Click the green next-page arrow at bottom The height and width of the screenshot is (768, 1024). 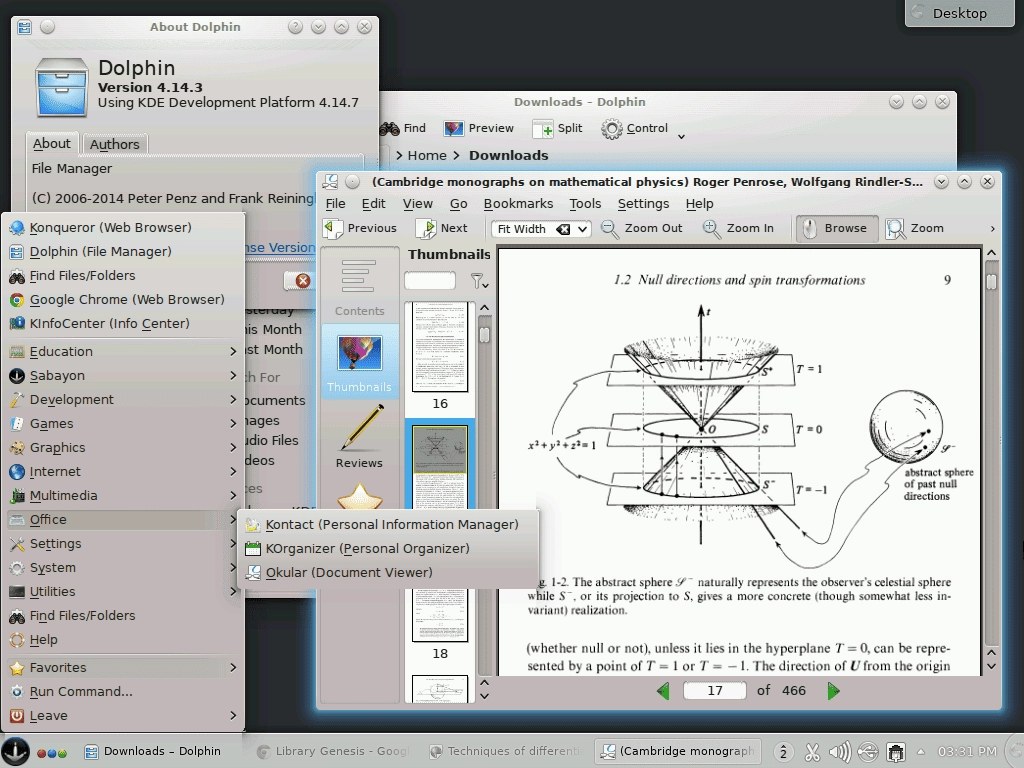833,691
